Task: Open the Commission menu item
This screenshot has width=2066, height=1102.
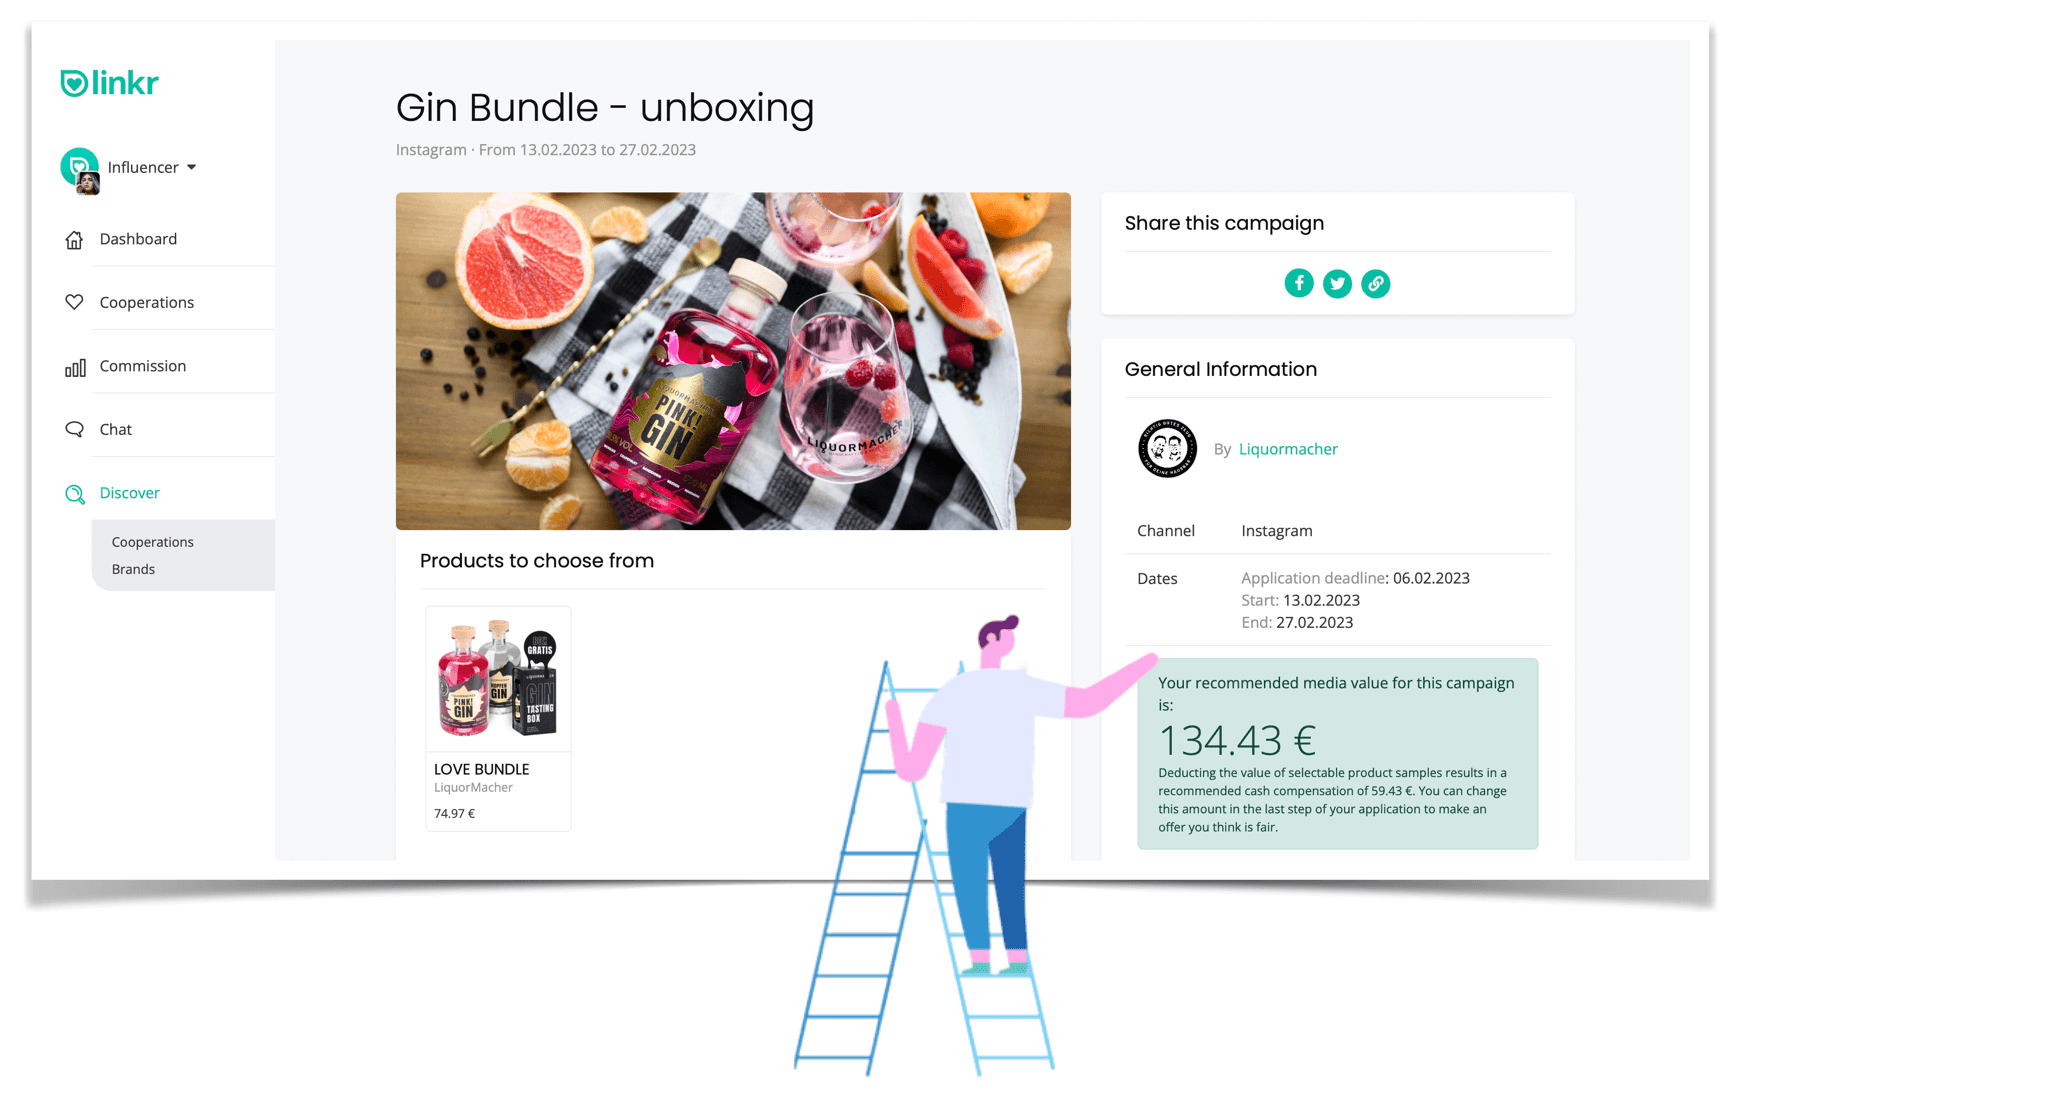Action: click(x=143, y=366)
